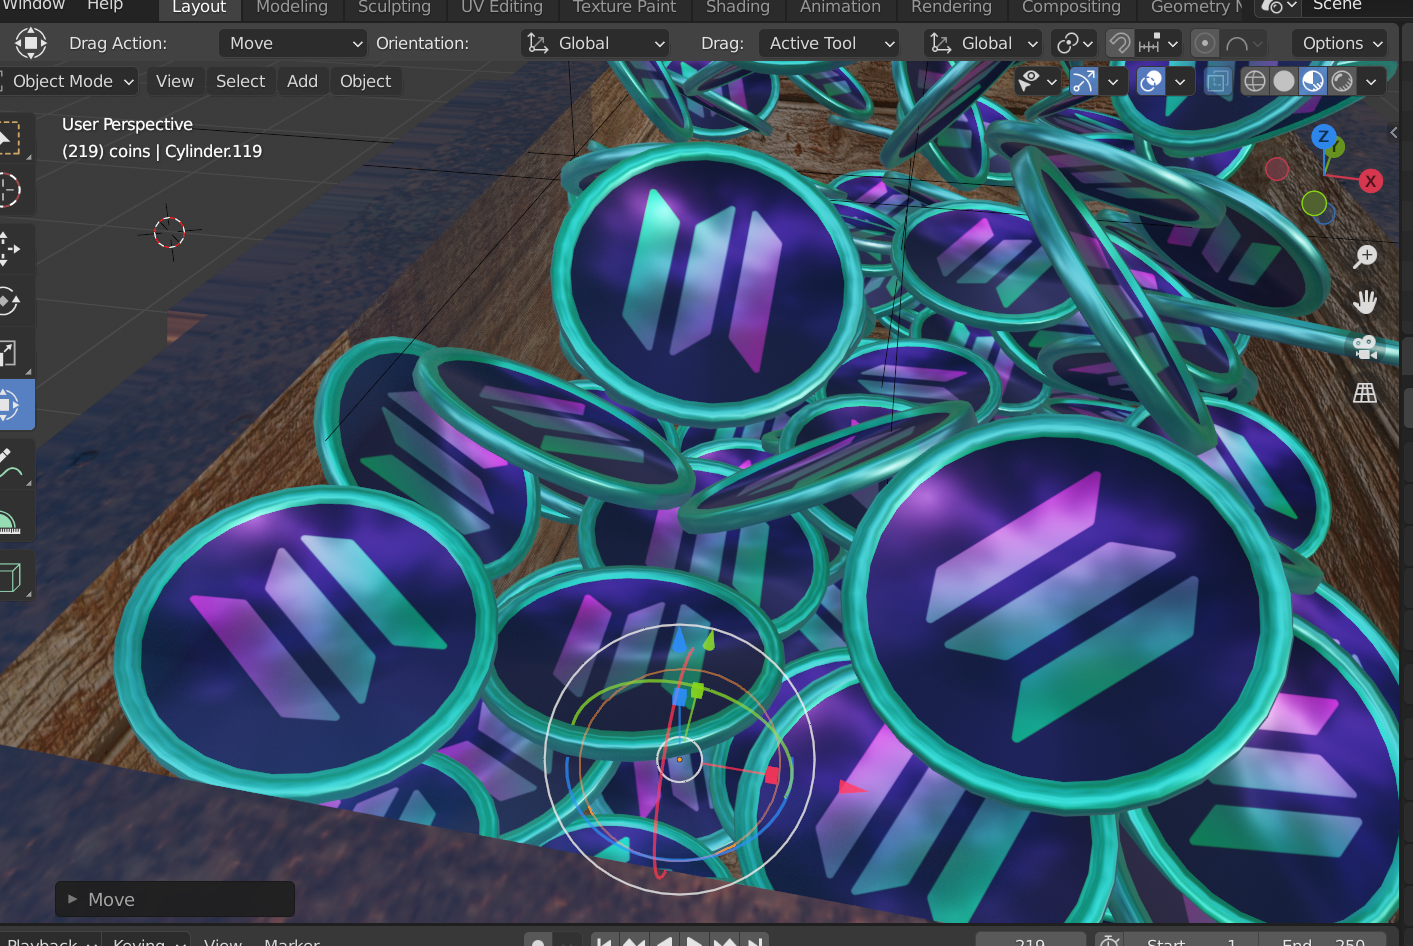Viewport: 1413px width, 946px height.
Task: Expand the sidebar with right-edge arrow
Action: click(x=1393, y=132)
